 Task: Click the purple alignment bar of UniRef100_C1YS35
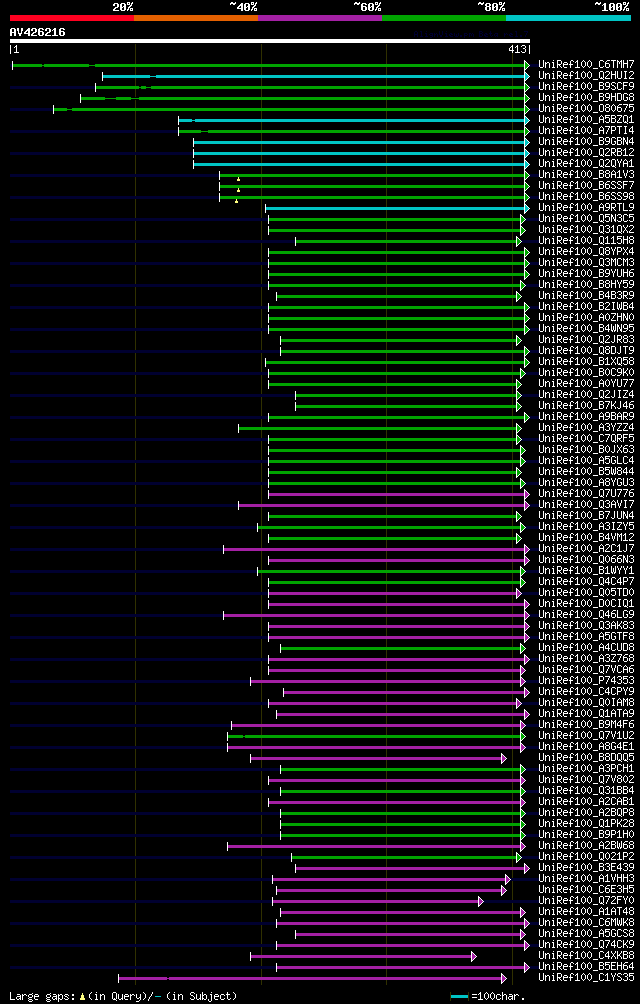coord(310,979)
